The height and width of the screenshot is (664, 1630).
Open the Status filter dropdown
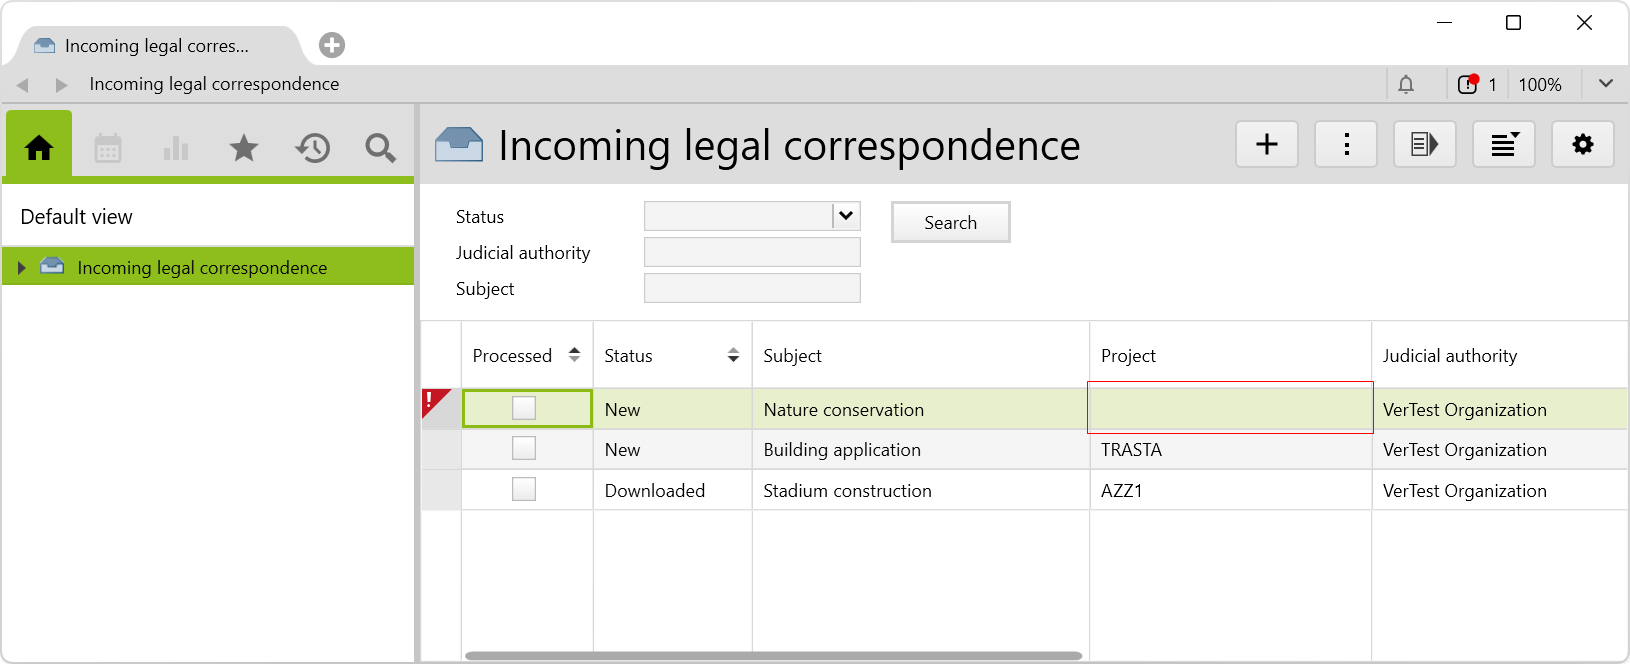coord(846,216)
